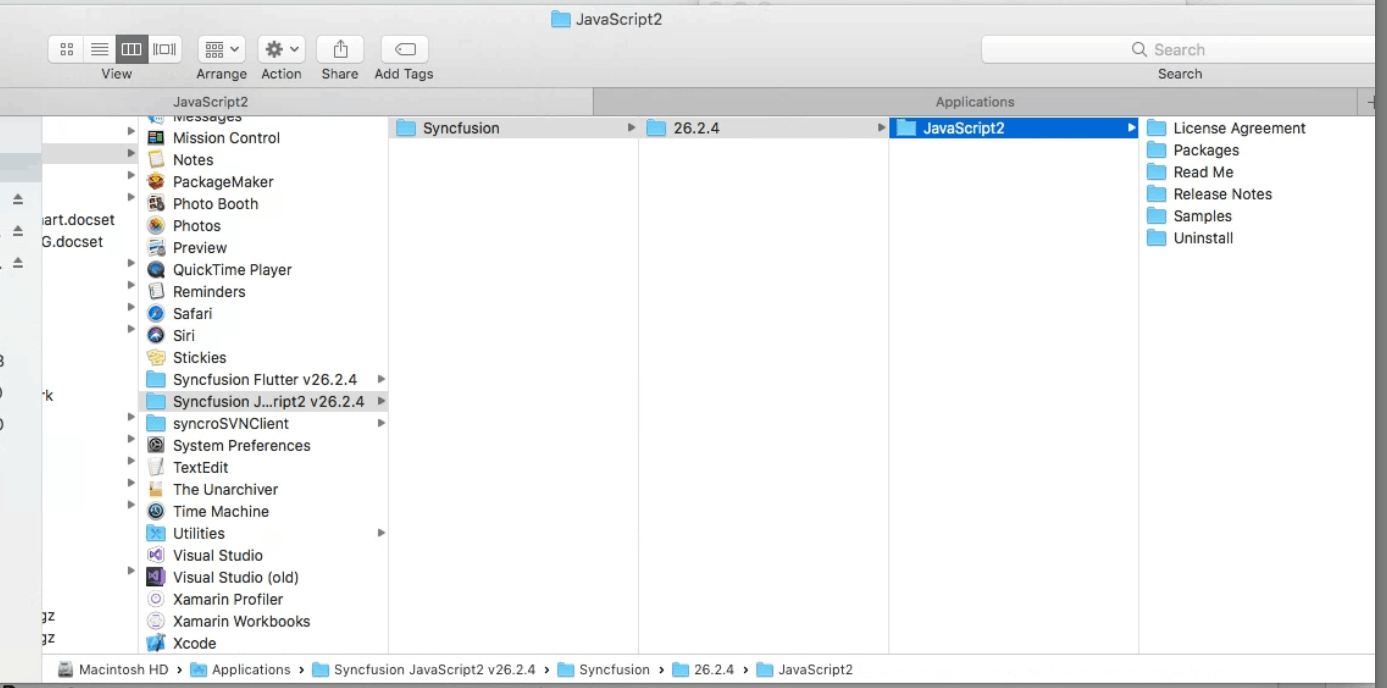Expand the Utilities folder
1387x688 pixels.
pos(381,533)
